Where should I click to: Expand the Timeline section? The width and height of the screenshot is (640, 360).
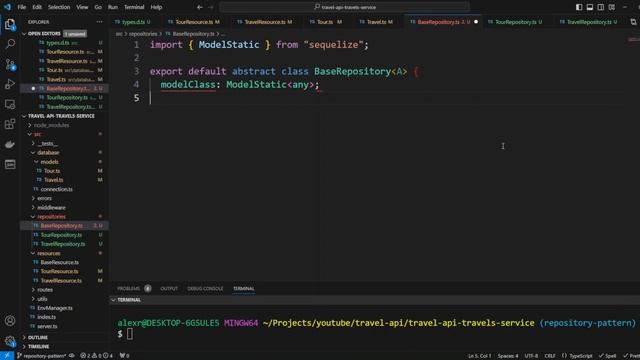[39, 347]
